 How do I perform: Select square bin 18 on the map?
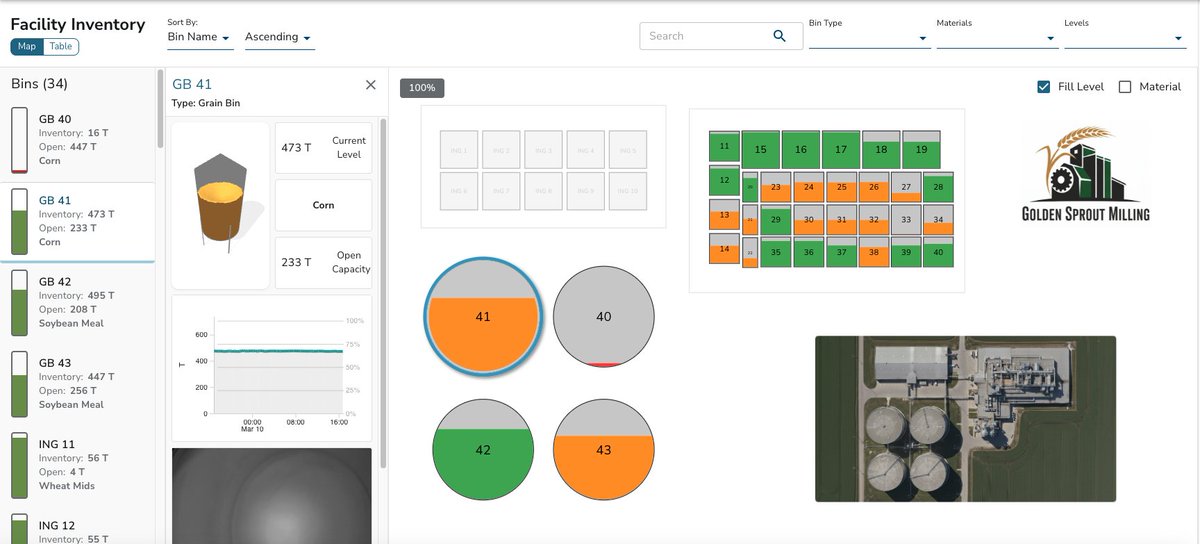click(880, 149)
